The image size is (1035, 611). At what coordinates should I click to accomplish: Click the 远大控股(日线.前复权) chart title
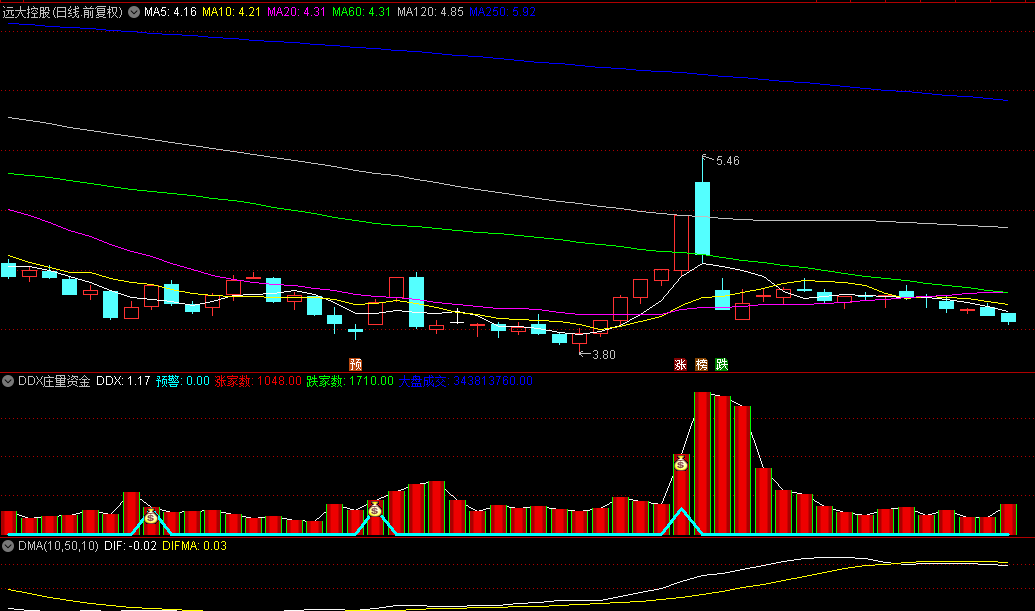63,12
